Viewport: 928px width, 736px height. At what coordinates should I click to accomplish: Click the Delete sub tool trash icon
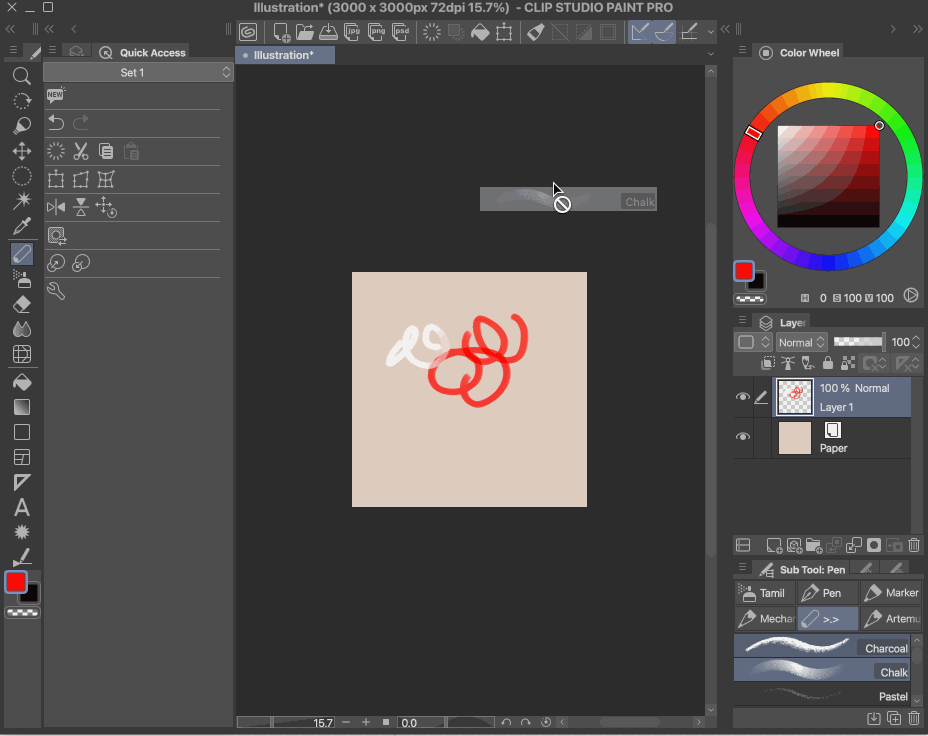(x=914, y=718)
